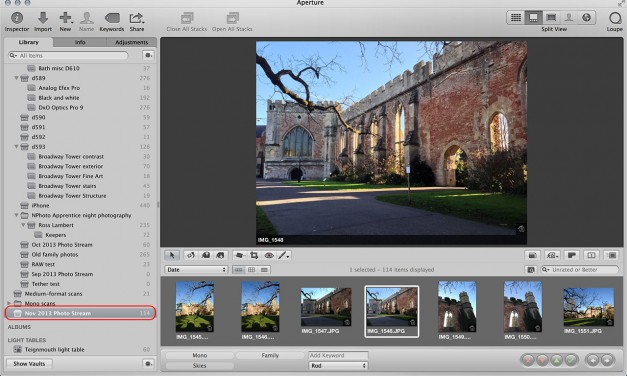Expand the Mono scans folder

[9, 303]
